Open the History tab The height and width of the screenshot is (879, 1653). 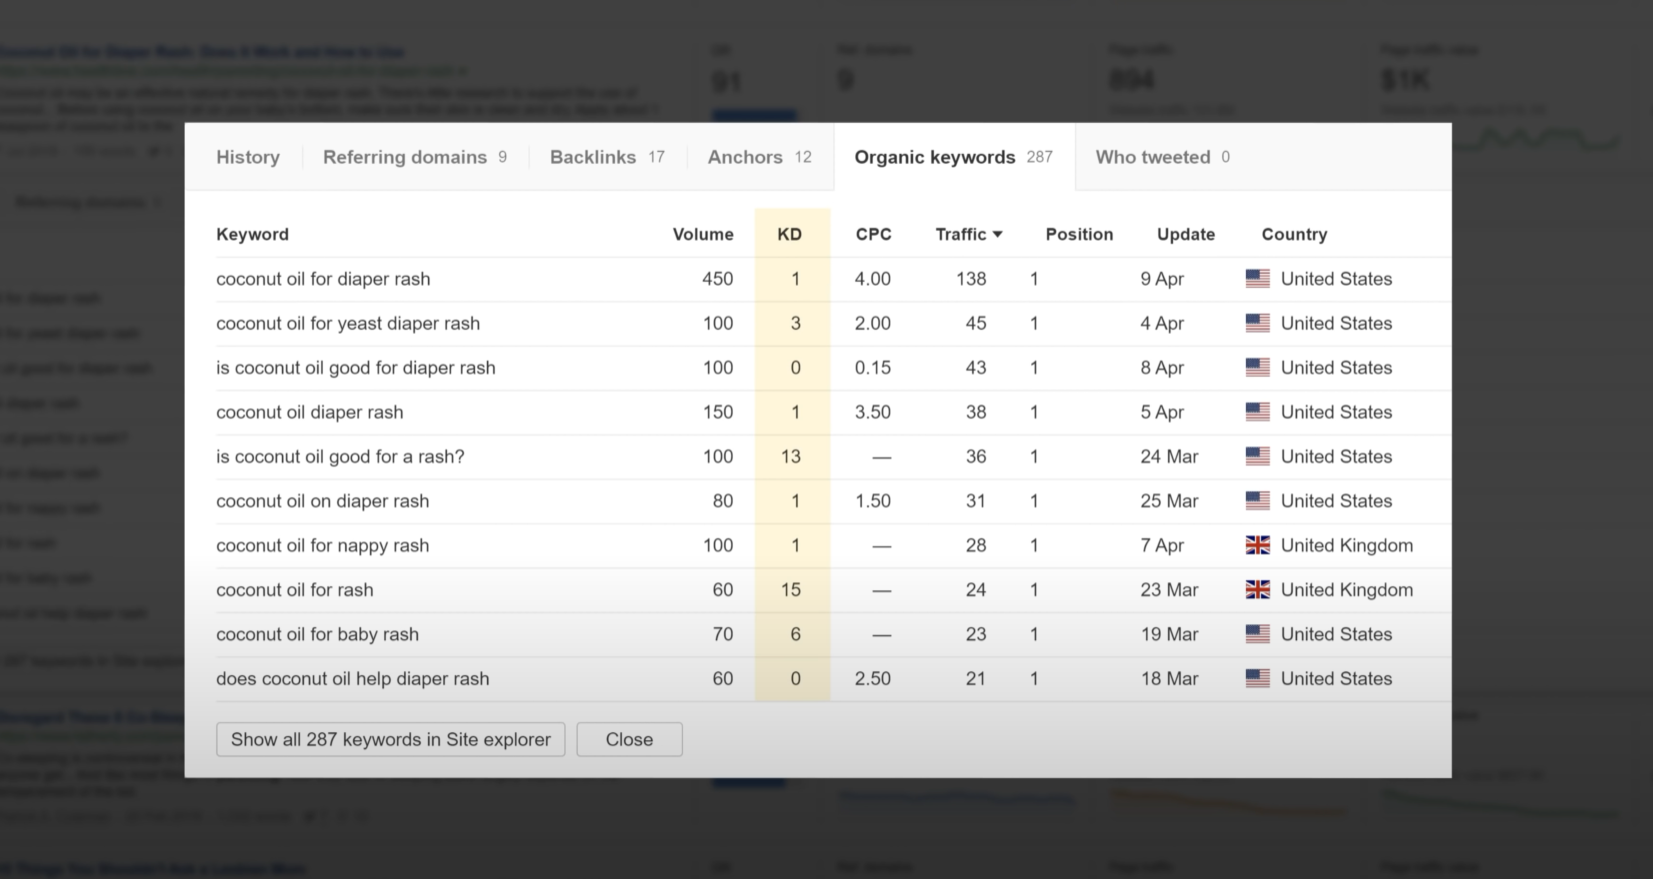[248, 157]
